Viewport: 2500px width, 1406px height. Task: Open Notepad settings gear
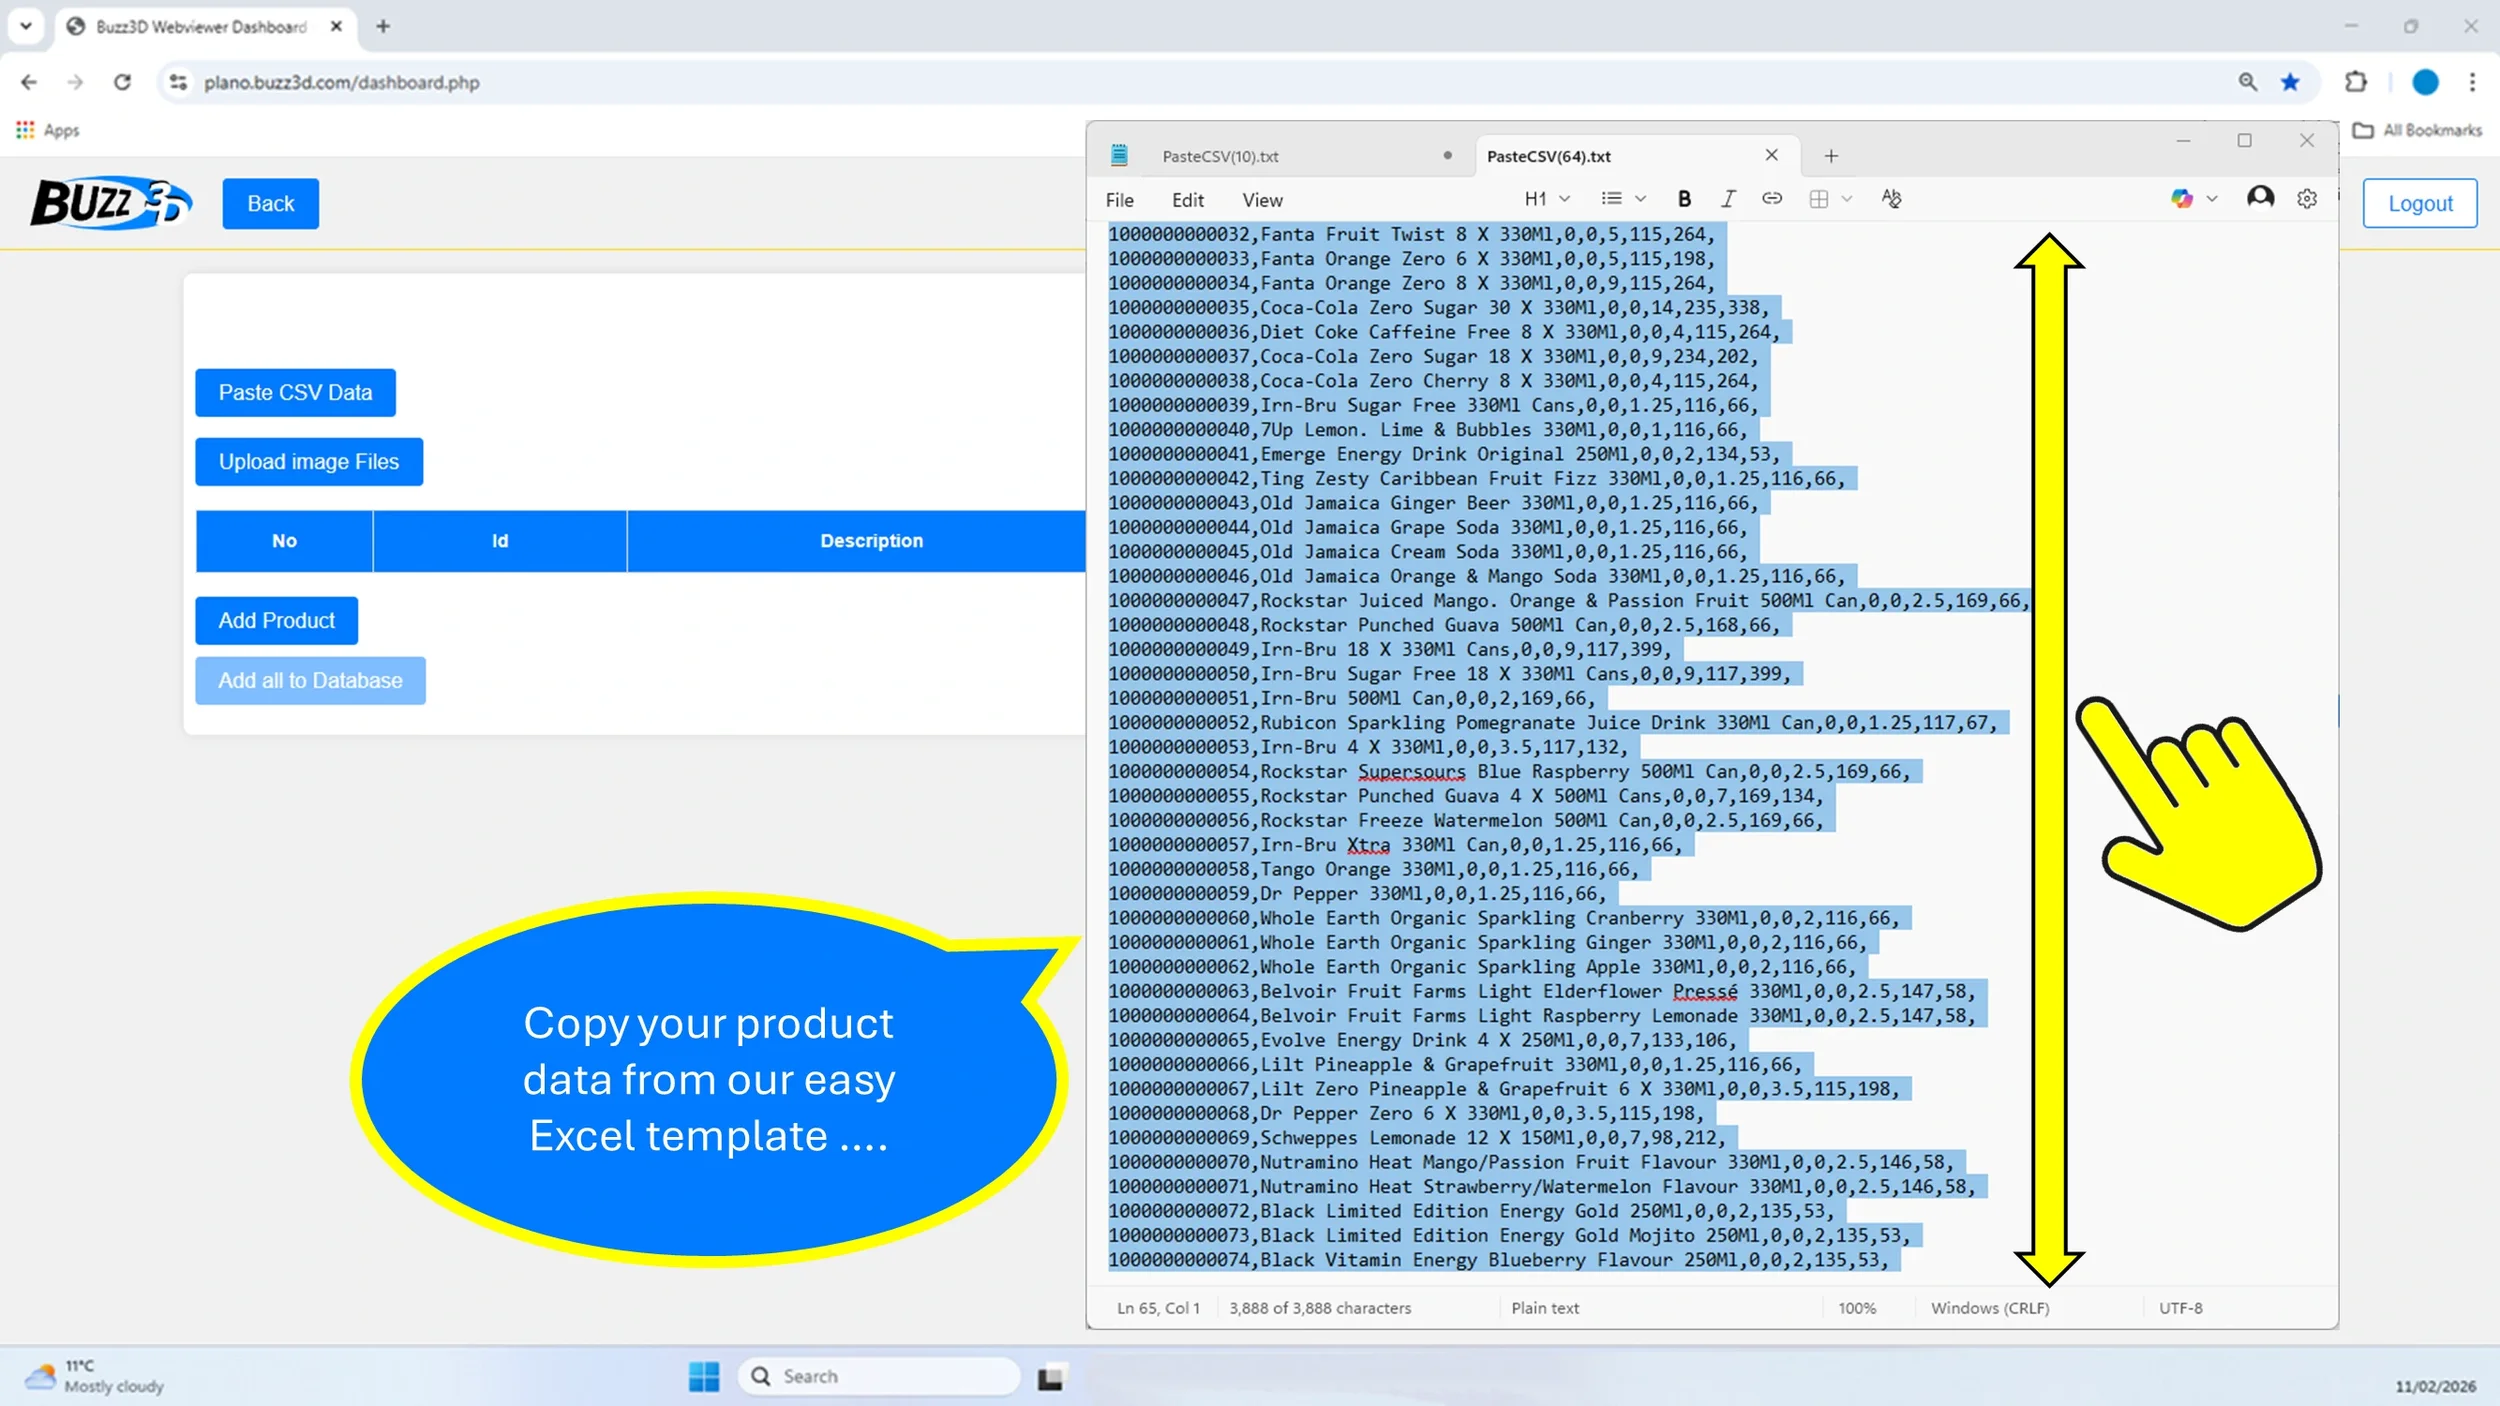click(x=2306, y=199)
